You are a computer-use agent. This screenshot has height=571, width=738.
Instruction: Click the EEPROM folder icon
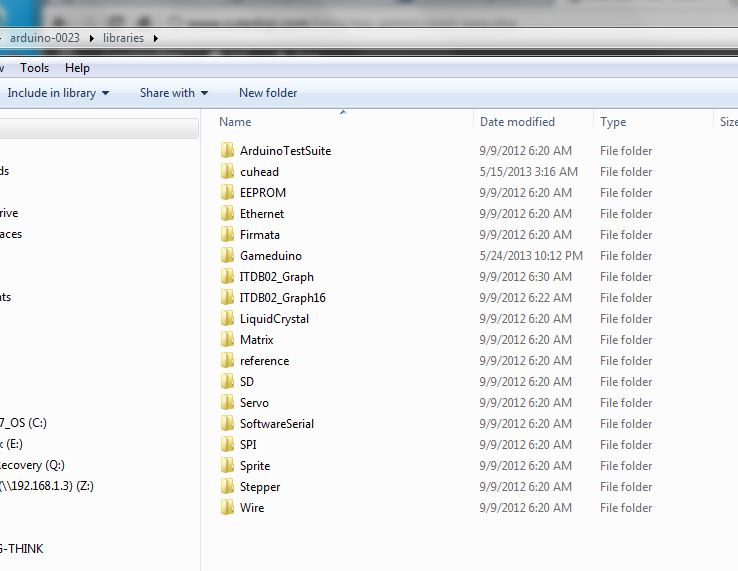(x=227, y=193)
